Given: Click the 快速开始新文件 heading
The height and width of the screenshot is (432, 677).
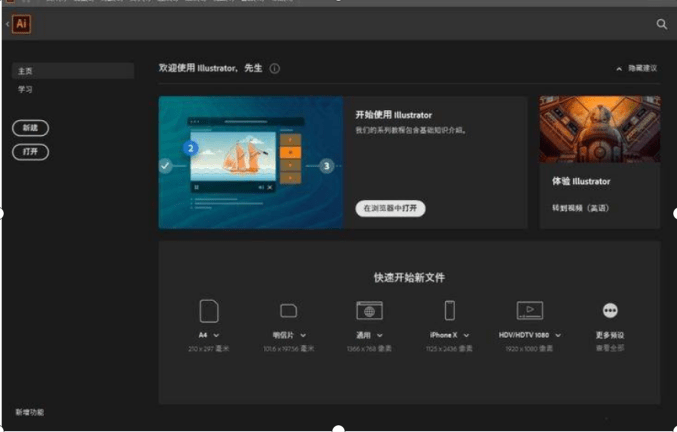Looking at the screenshot, I should click(x=409, y=277).
